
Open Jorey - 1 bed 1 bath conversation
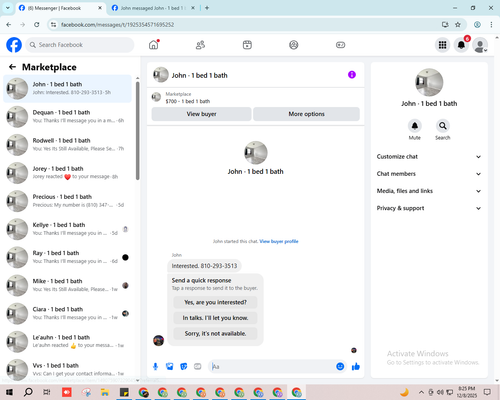pyautogui.click(x=67, y=173)
